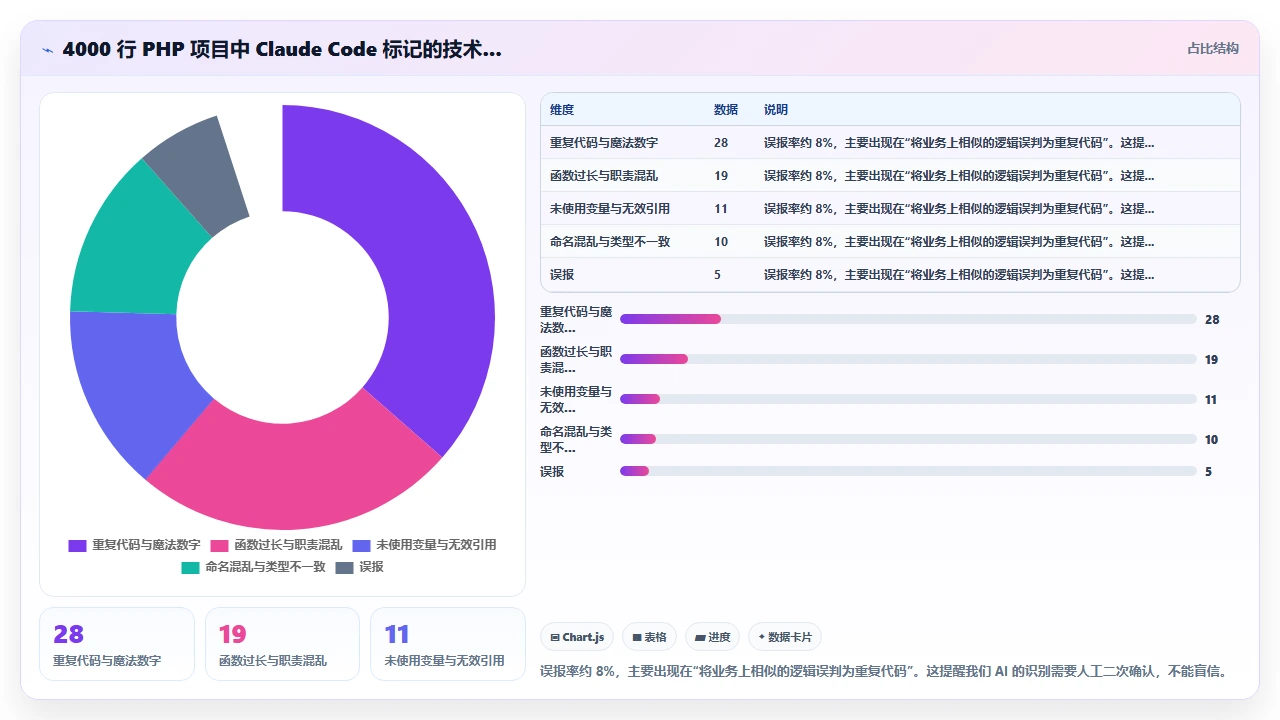The height and width of the screenshot is (720, 1280).
Task: Toggle legend item 重复代码与魔法数字
Action: click(x=134, y=545)
